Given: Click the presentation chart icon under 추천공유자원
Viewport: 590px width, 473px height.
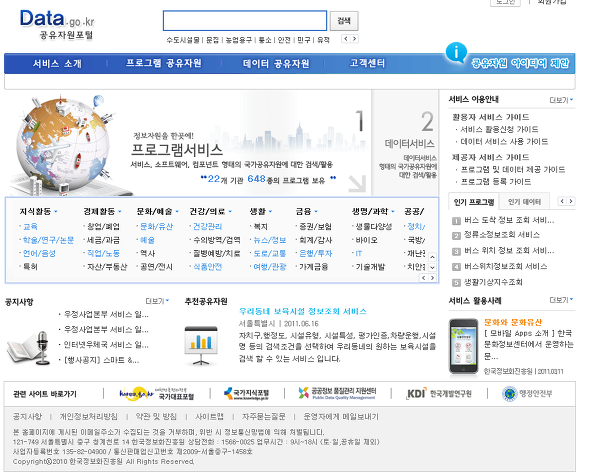Looking at the screenshot, I should 201,345.
